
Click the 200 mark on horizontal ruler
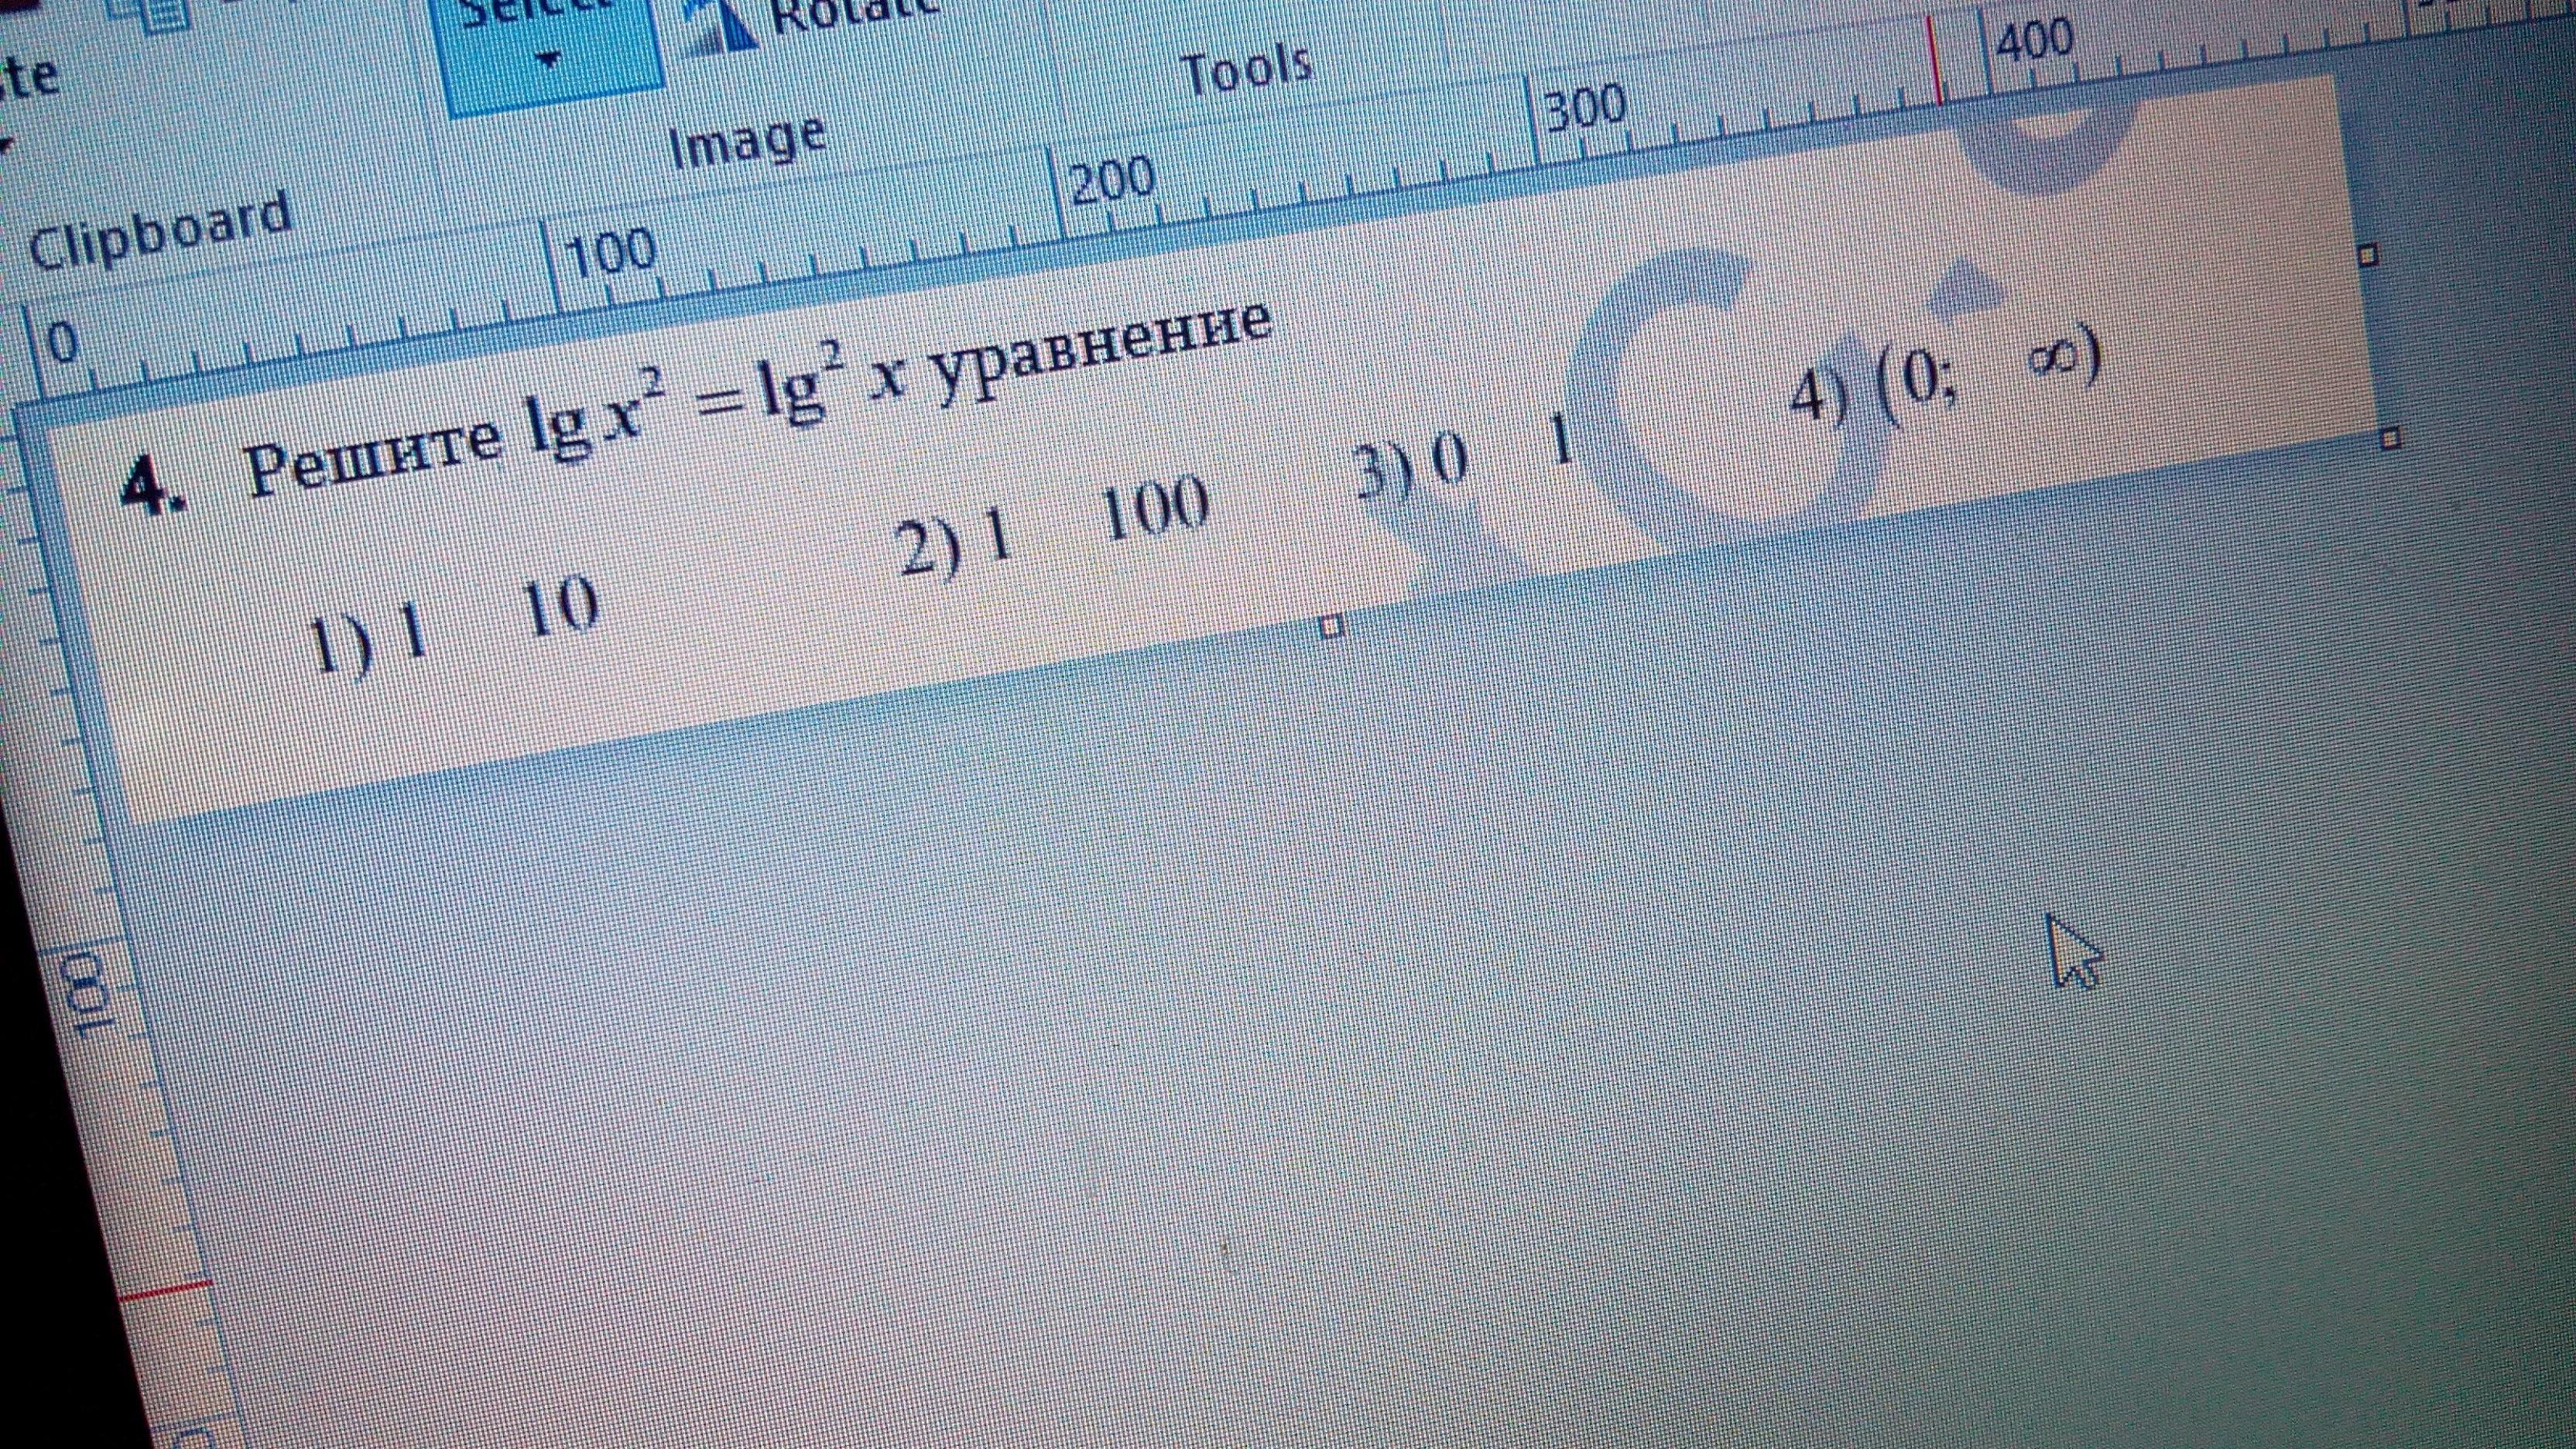click(x=1112, y=182)
